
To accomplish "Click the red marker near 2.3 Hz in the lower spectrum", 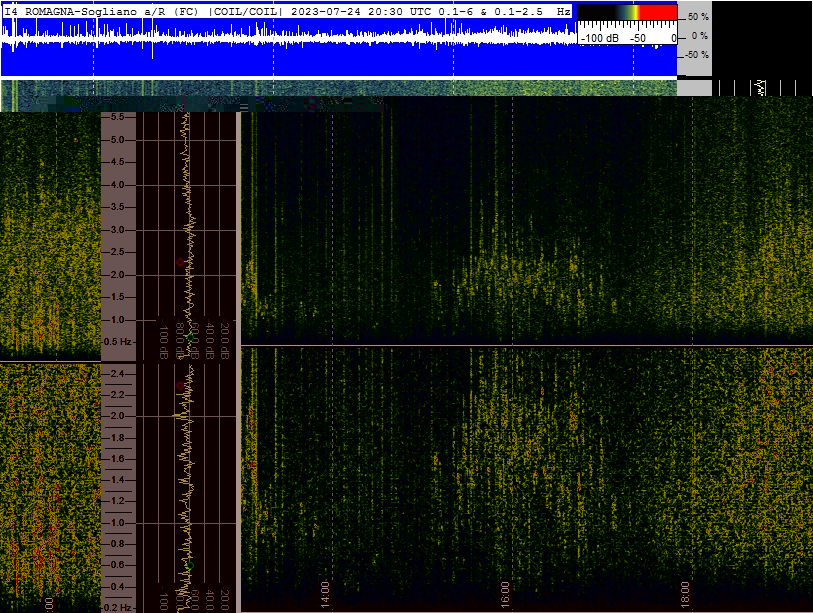I will [x=180, y=386].
